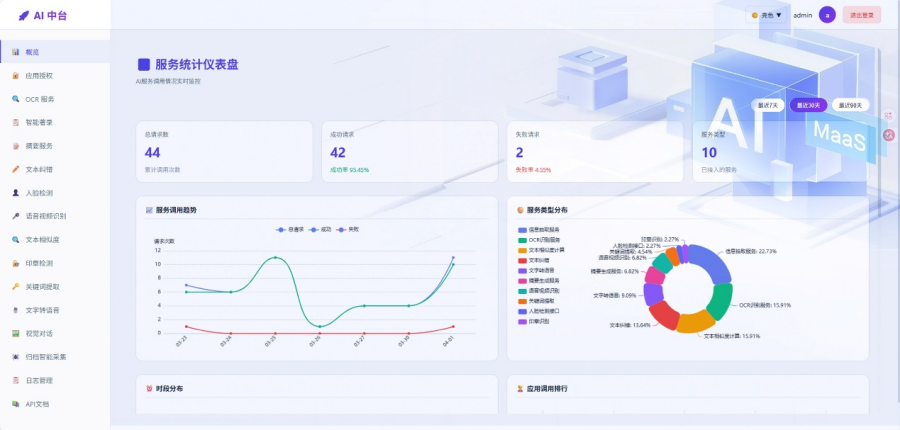Toggle 人脸检测接口 in the pie legend
The height and width of the screenshot is (430, 900).
(x=540, y=311)
